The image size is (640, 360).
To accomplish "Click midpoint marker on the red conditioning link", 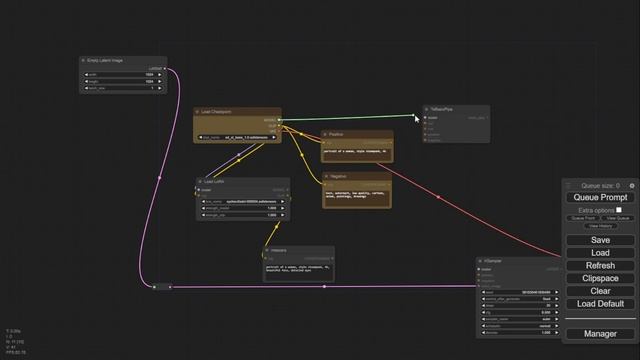I will point(438,197).
